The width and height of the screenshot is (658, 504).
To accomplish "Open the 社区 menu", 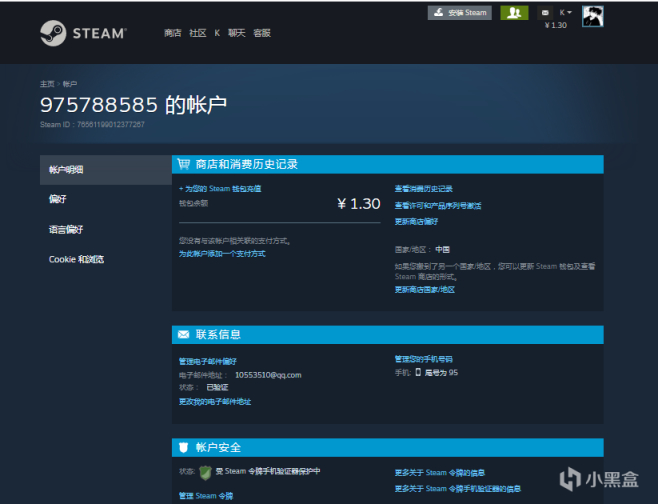I will [x=198, y=33].
